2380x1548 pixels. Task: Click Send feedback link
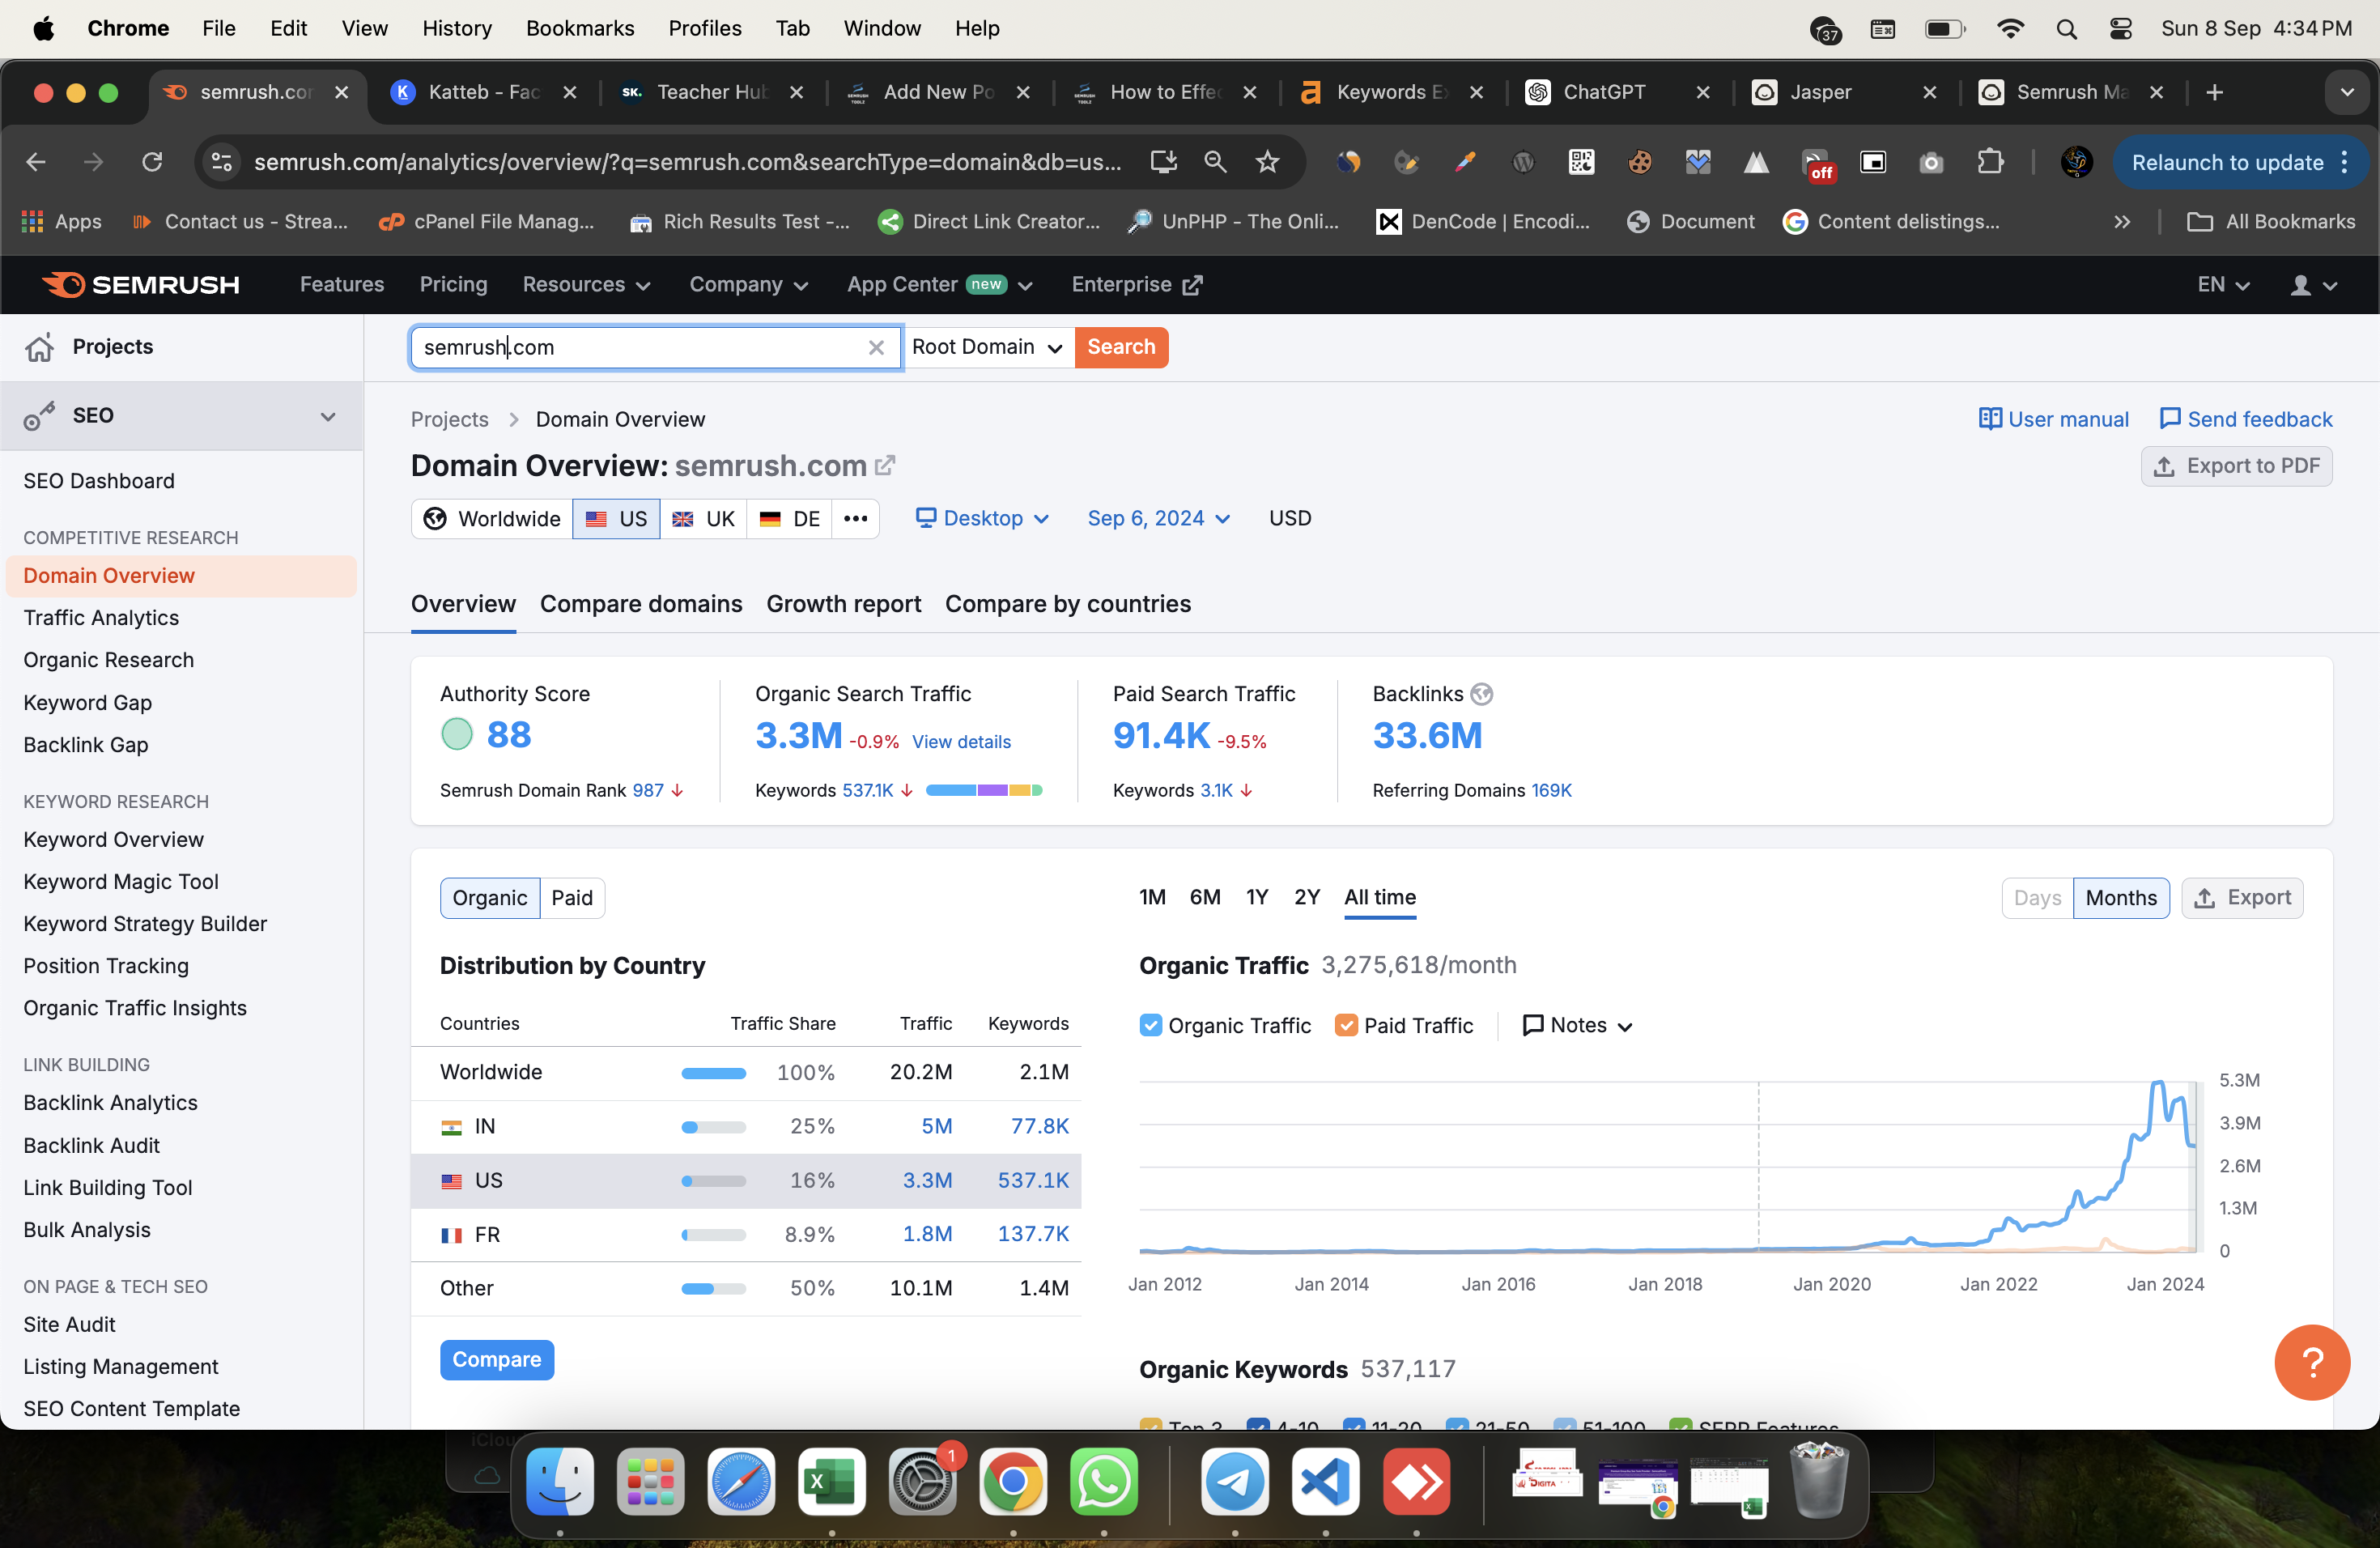(2246, 420)
